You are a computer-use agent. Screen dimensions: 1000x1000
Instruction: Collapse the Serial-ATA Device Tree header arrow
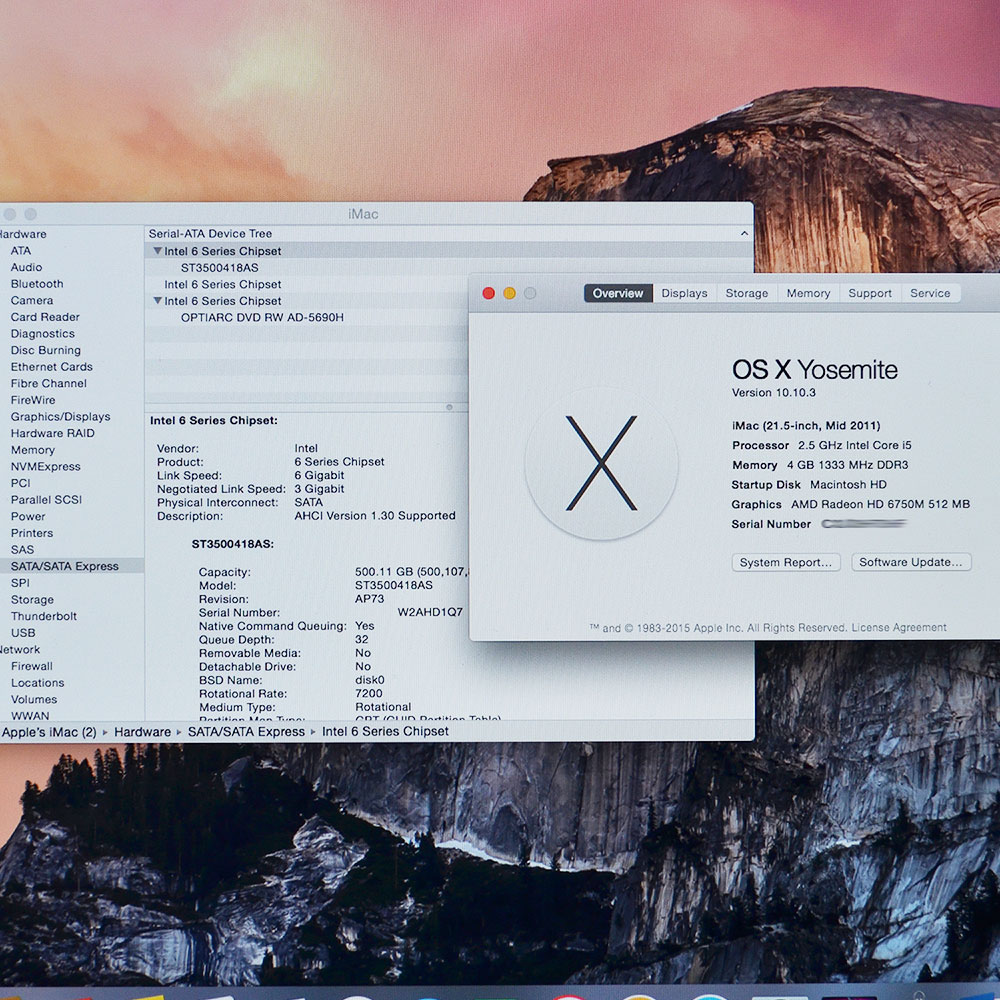(744, 234)
